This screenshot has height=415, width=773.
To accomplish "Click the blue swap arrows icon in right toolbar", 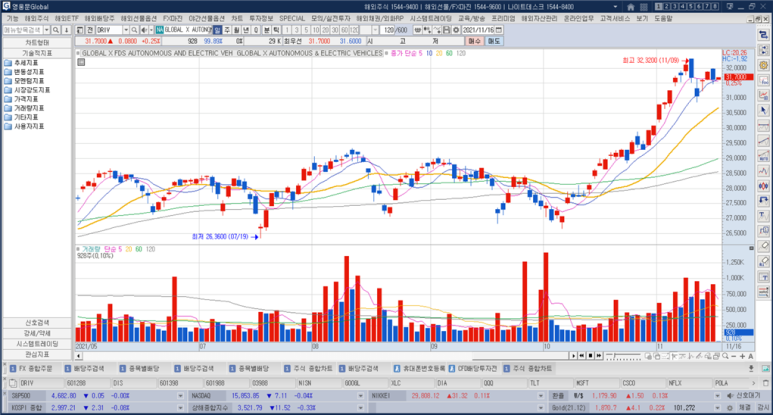I will point(763,35).
